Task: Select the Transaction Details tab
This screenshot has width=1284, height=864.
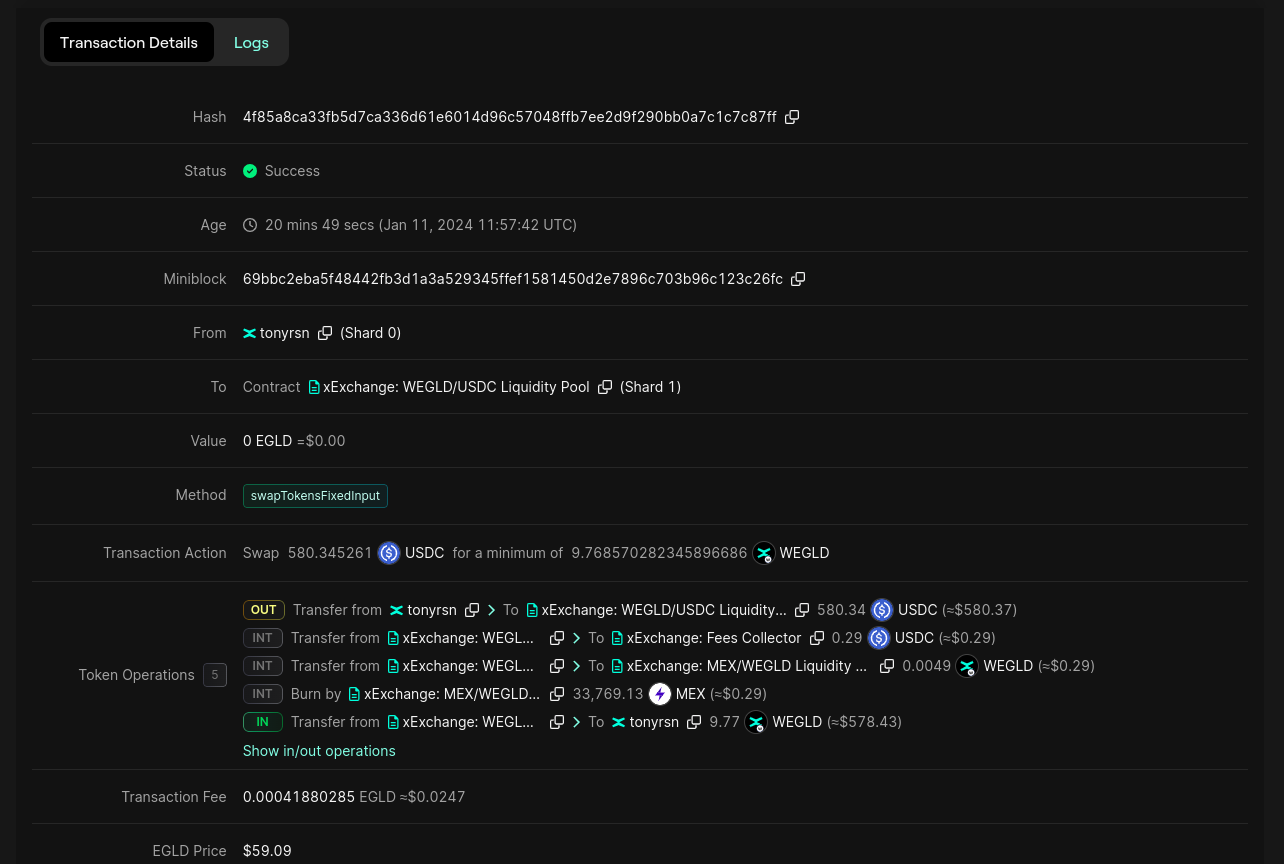Action: [x=129, y=43]
